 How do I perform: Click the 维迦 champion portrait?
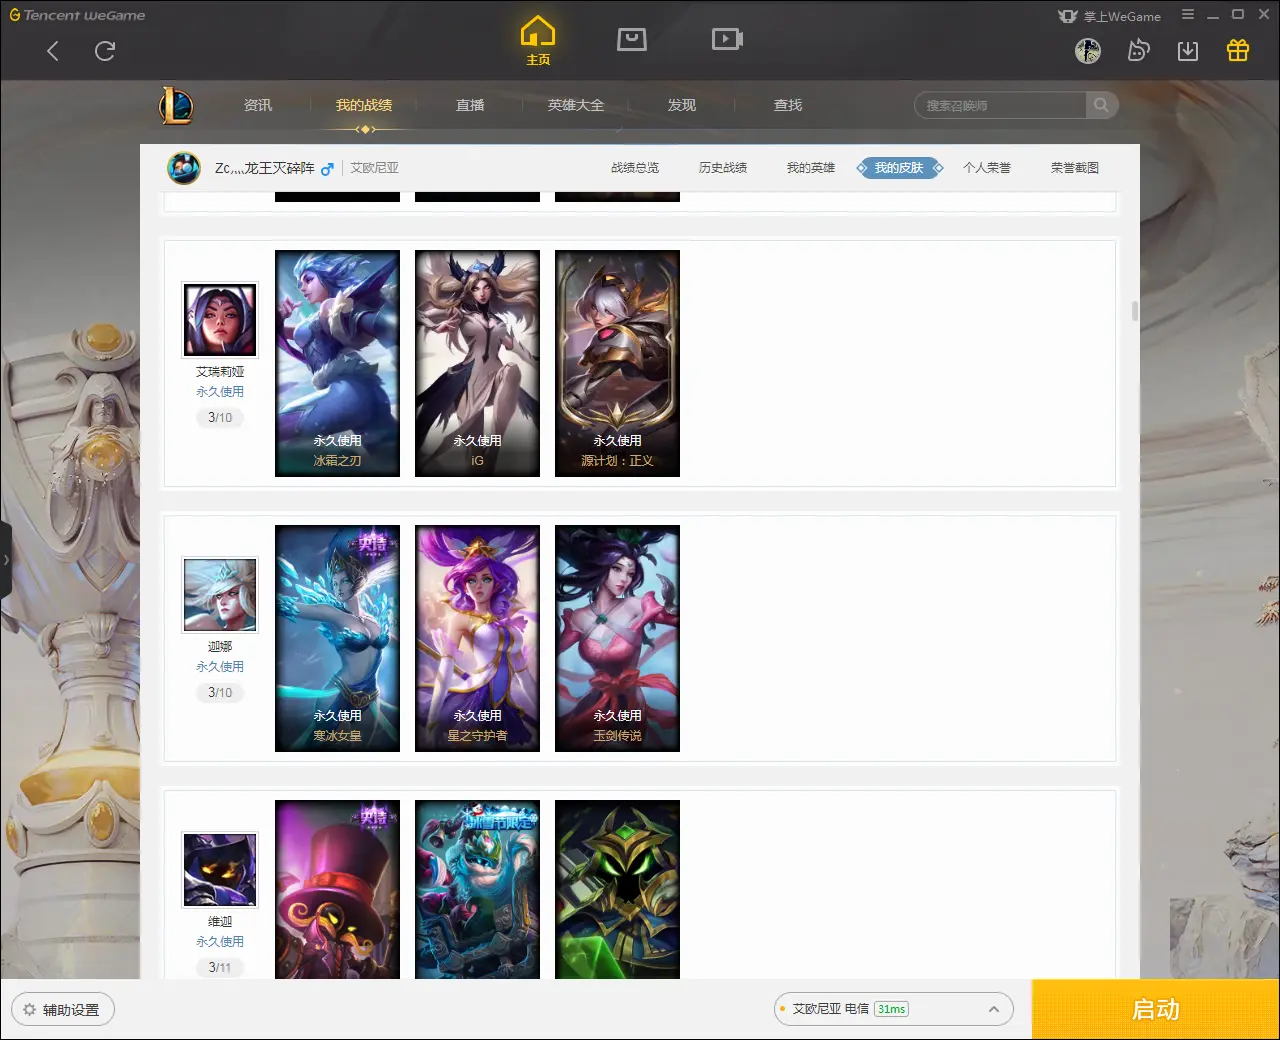coord(220,870)
